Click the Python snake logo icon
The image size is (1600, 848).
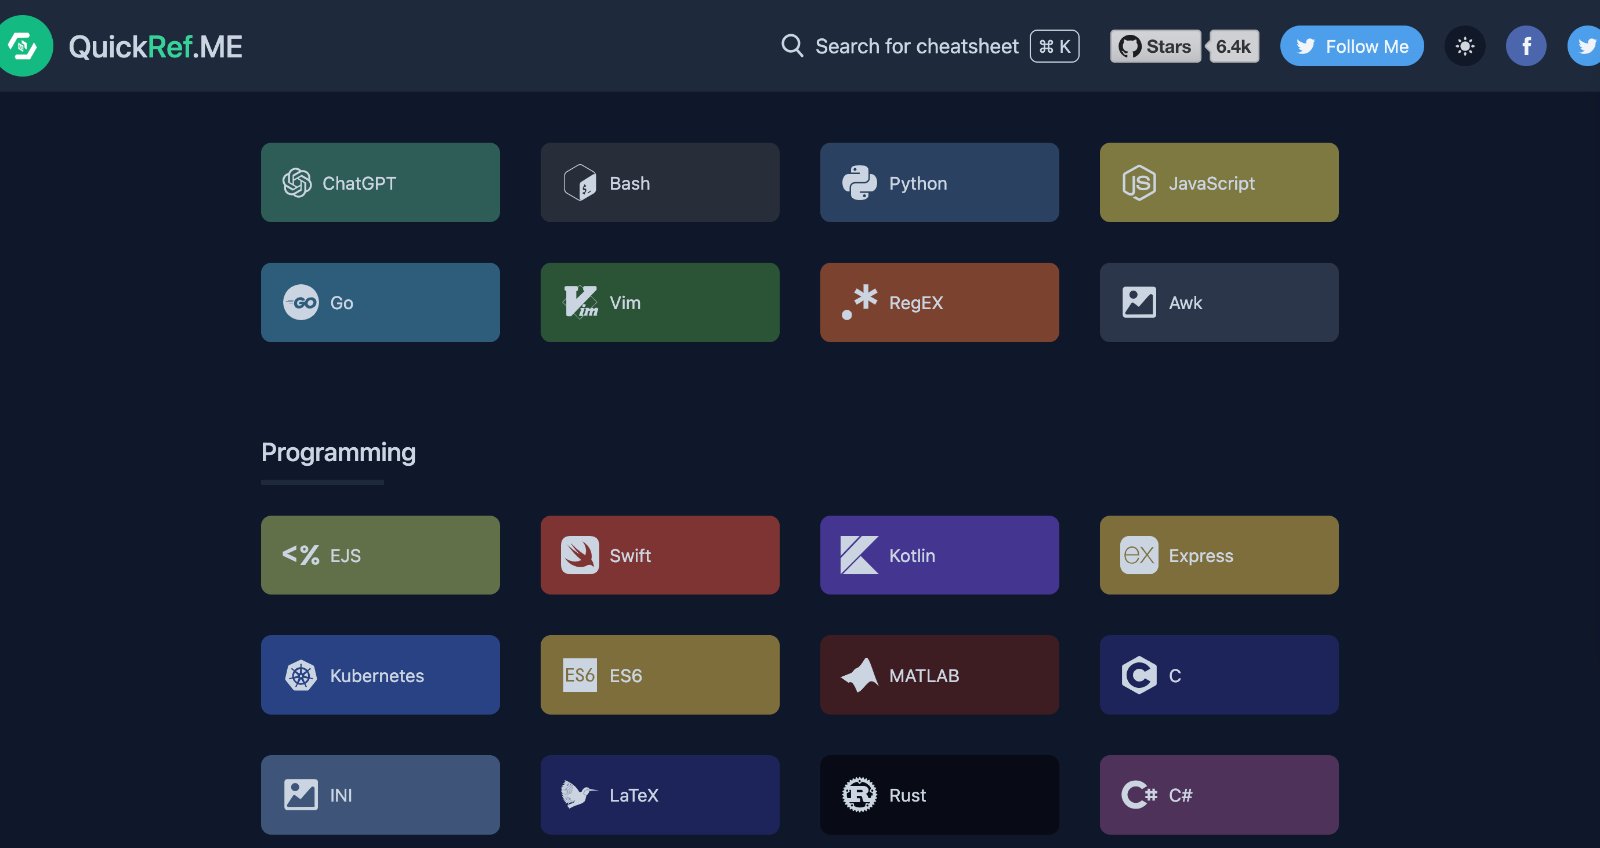(x=859, y=182)
